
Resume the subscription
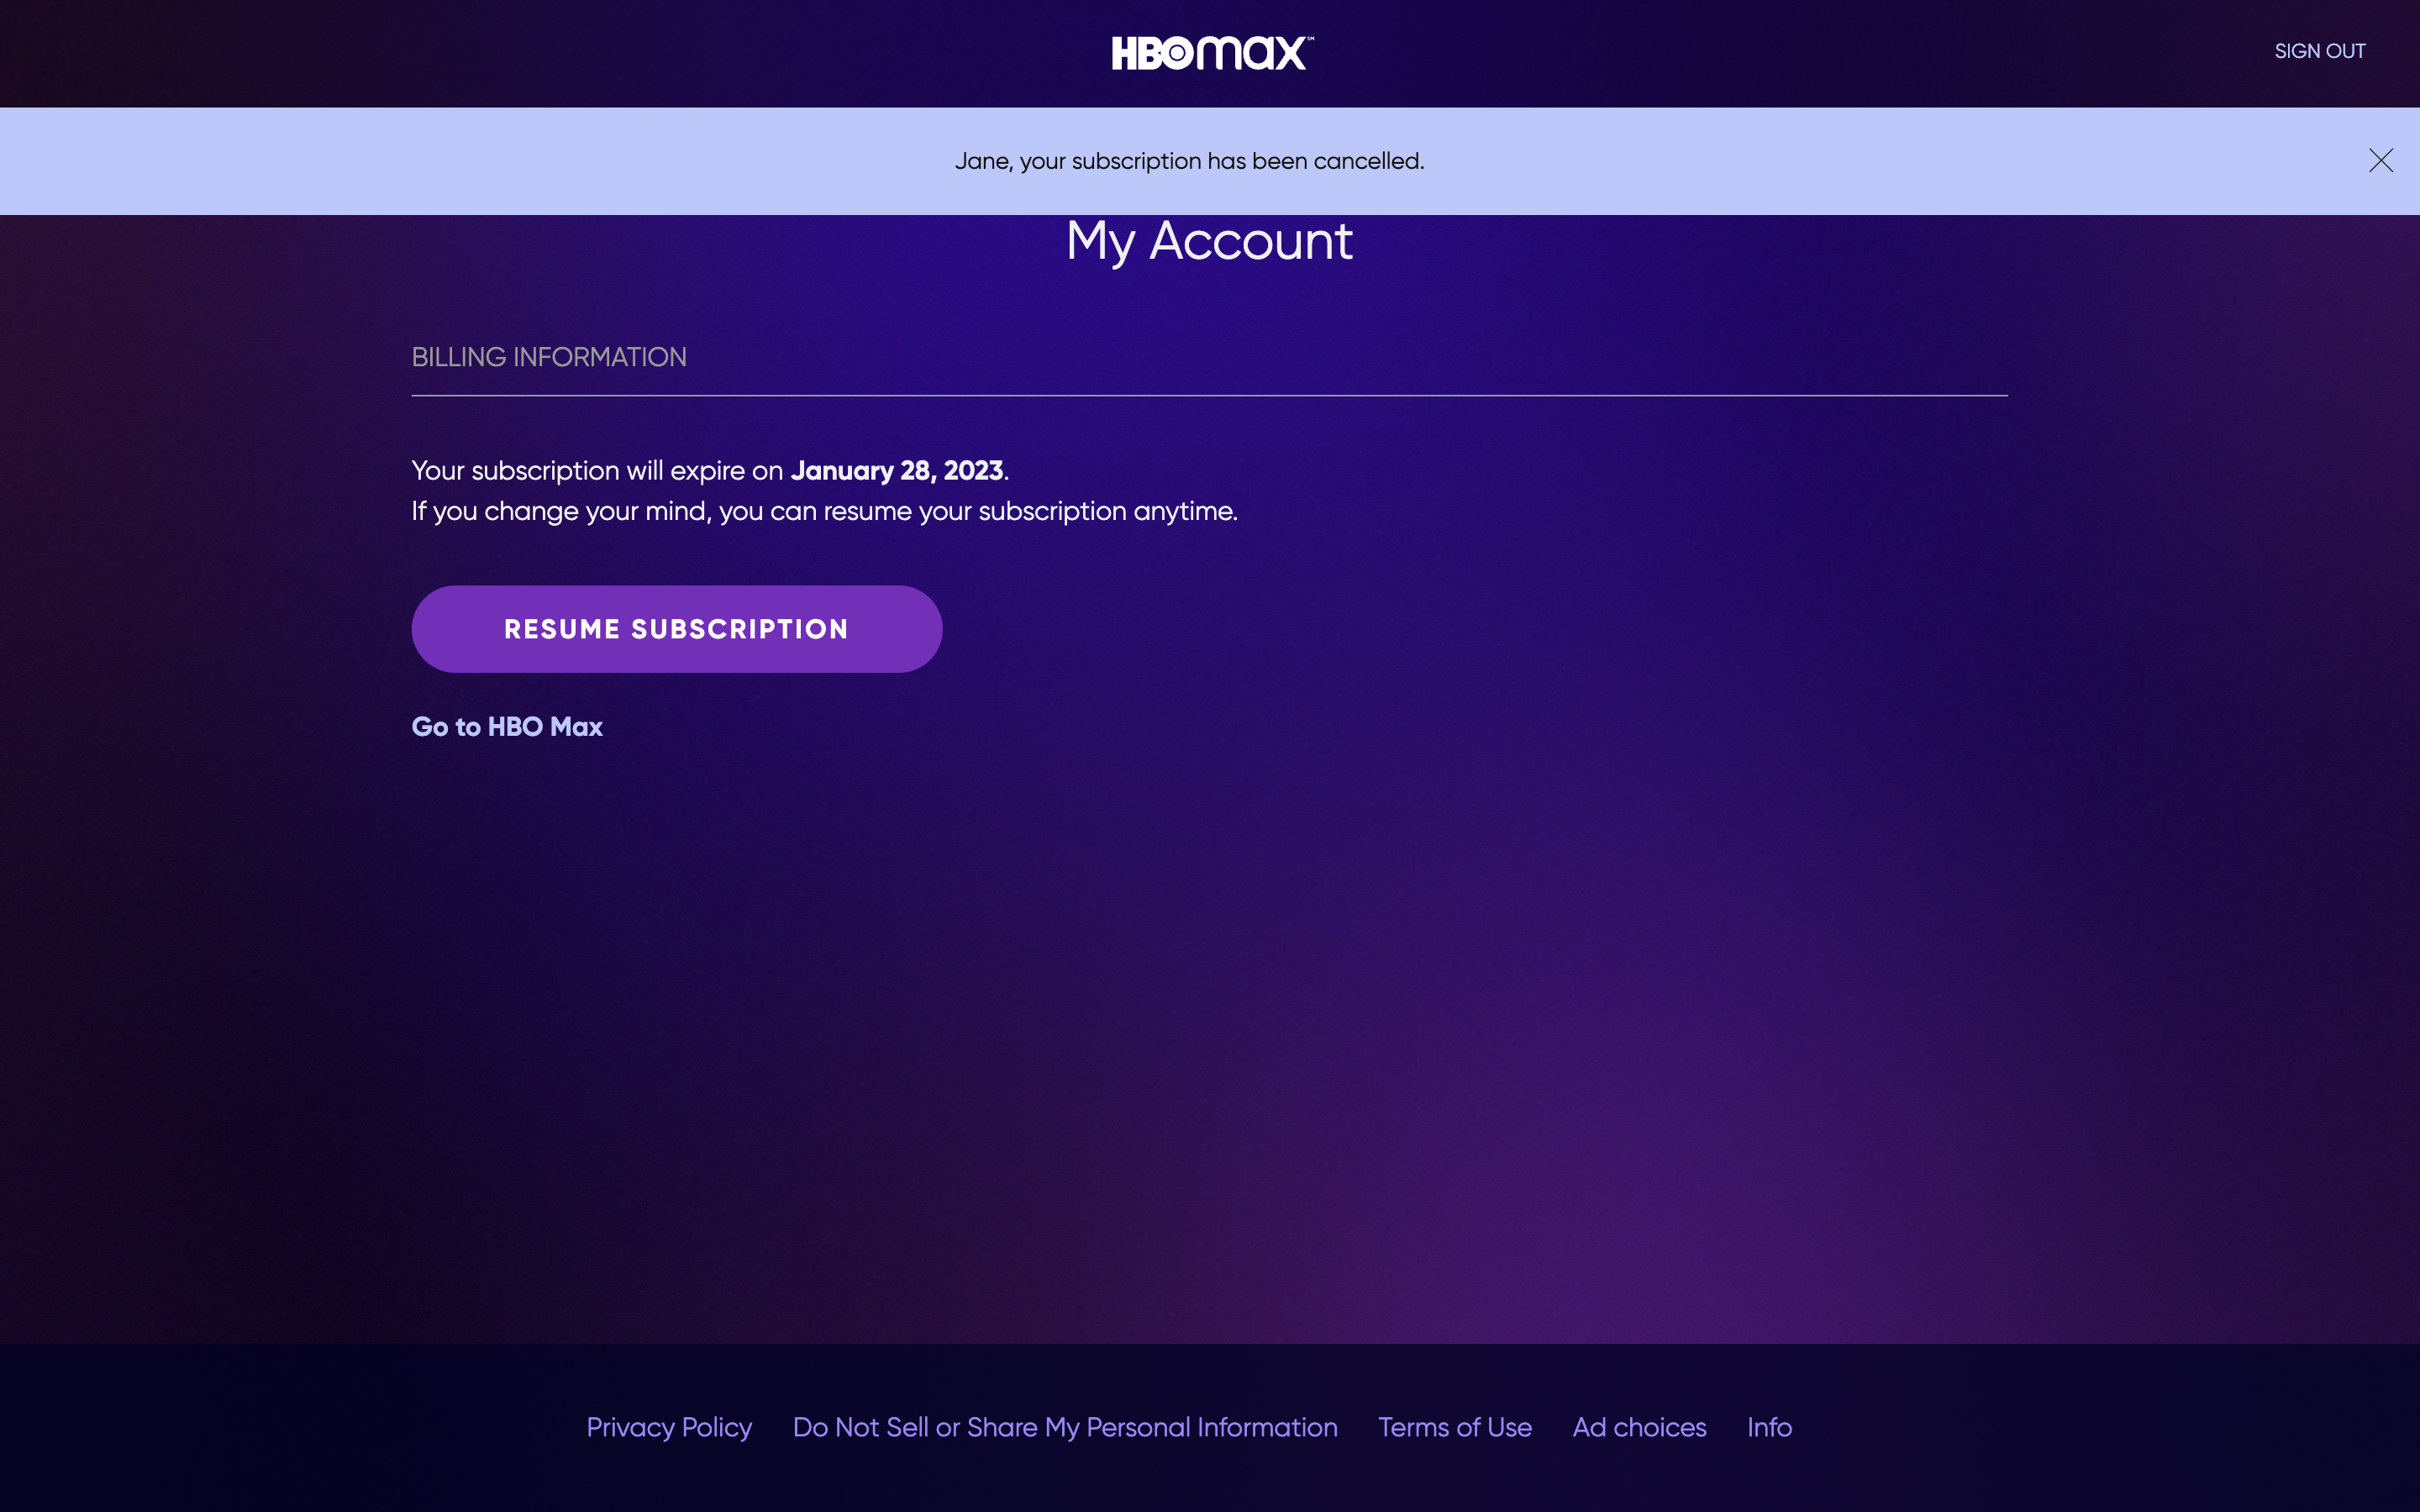tap(677, 629)
